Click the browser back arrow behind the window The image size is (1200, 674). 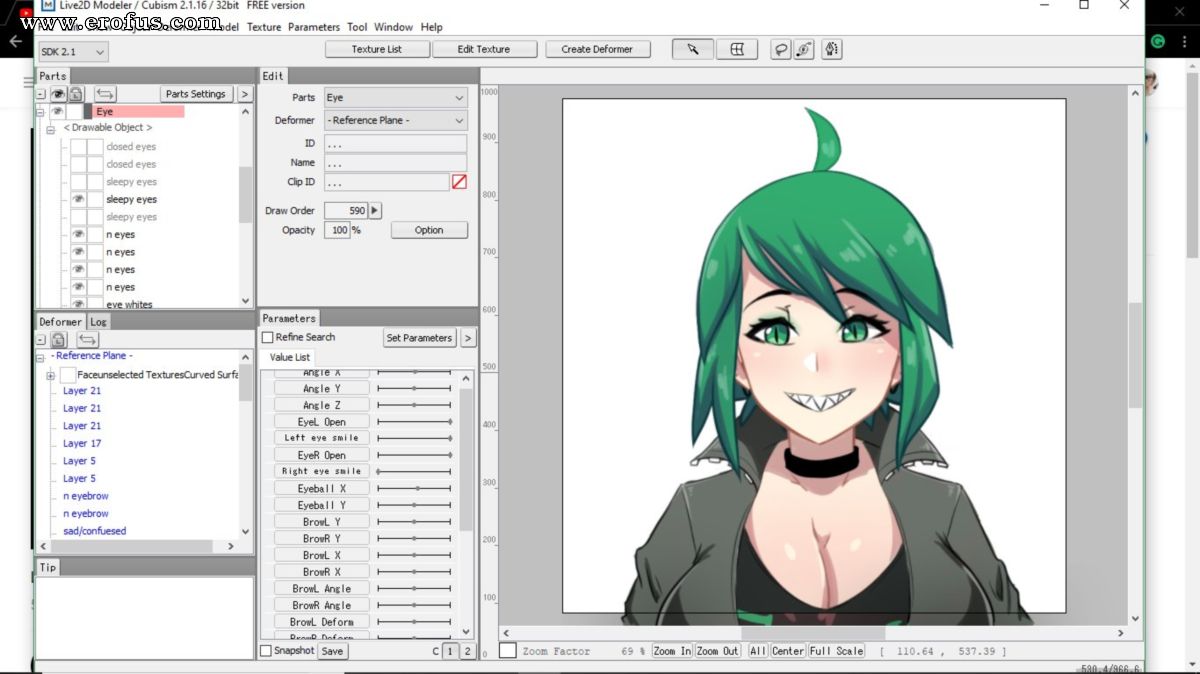pyautogui.click(x=15, y=42)
